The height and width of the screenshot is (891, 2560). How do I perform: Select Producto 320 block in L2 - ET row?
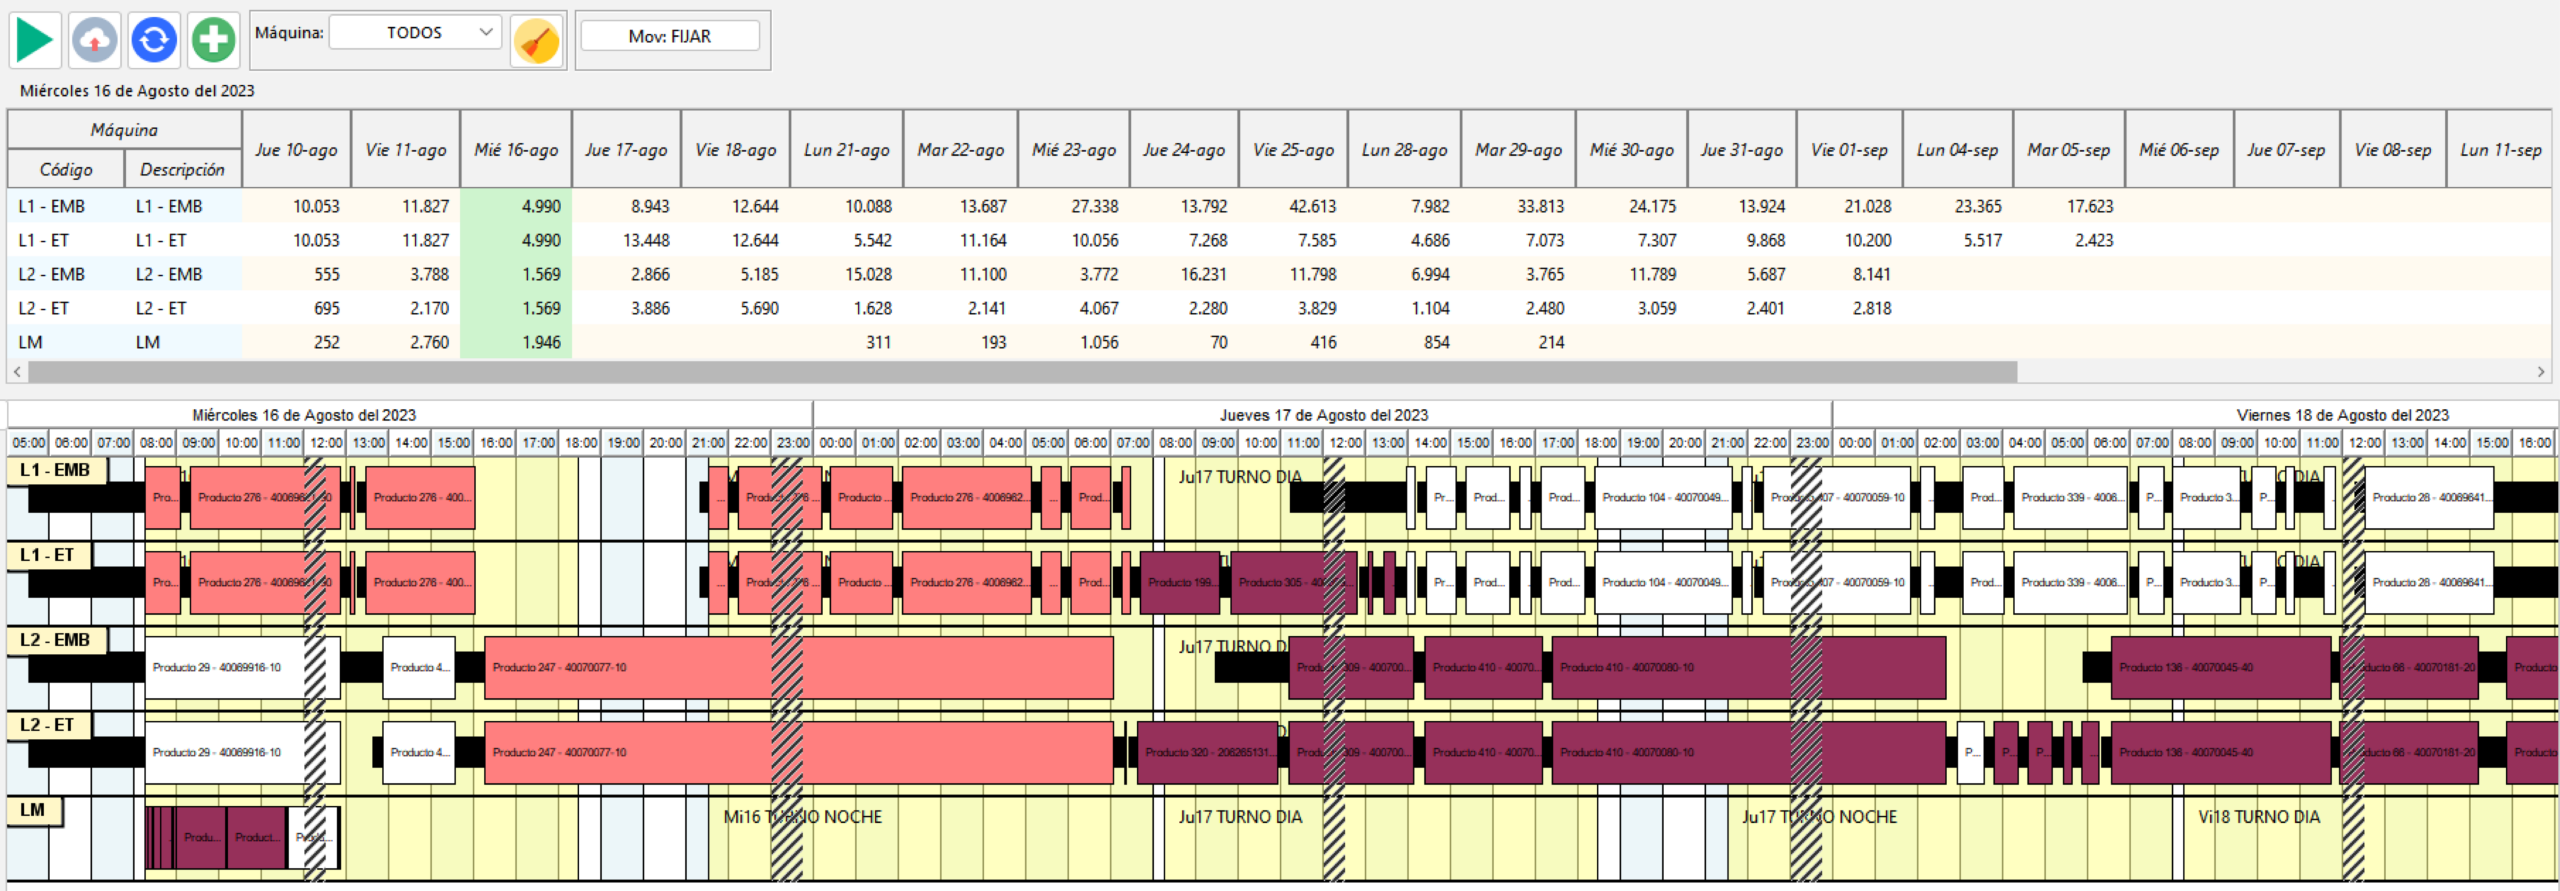point(1207,753)
